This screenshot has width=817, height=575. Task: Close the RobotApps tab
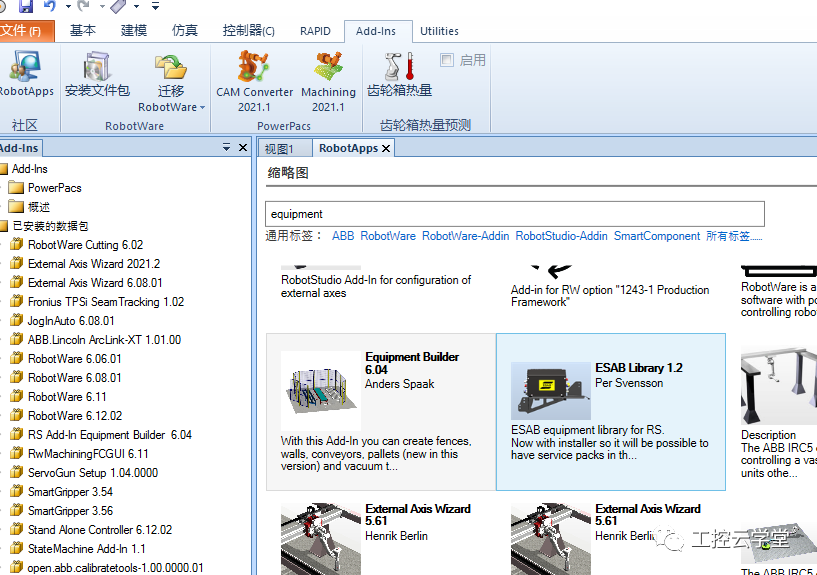386,148
